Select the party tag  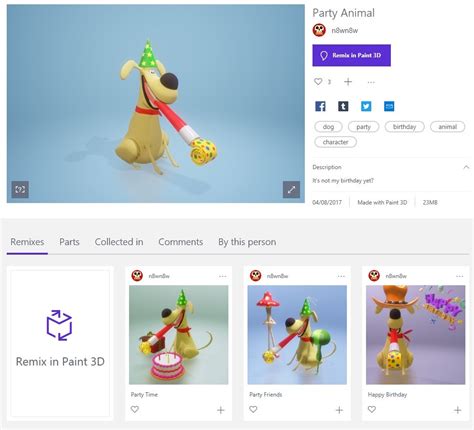pyautogui.click(x=363, y=127)
